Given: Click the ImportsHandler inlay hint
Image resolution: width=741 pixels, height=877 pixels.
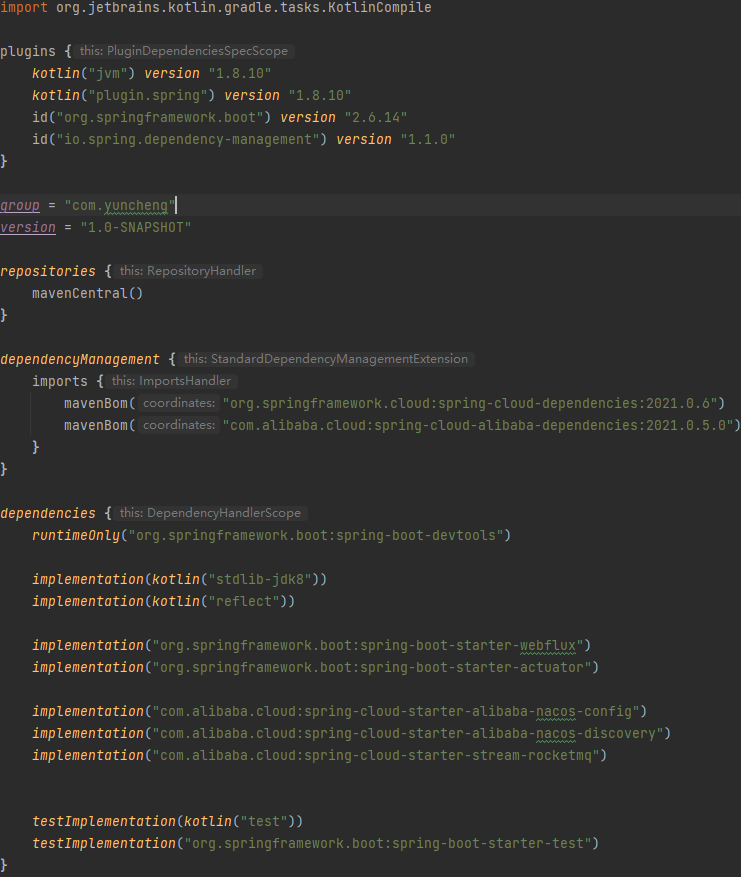Looking at the screenshot, I should tap(171, 381).
